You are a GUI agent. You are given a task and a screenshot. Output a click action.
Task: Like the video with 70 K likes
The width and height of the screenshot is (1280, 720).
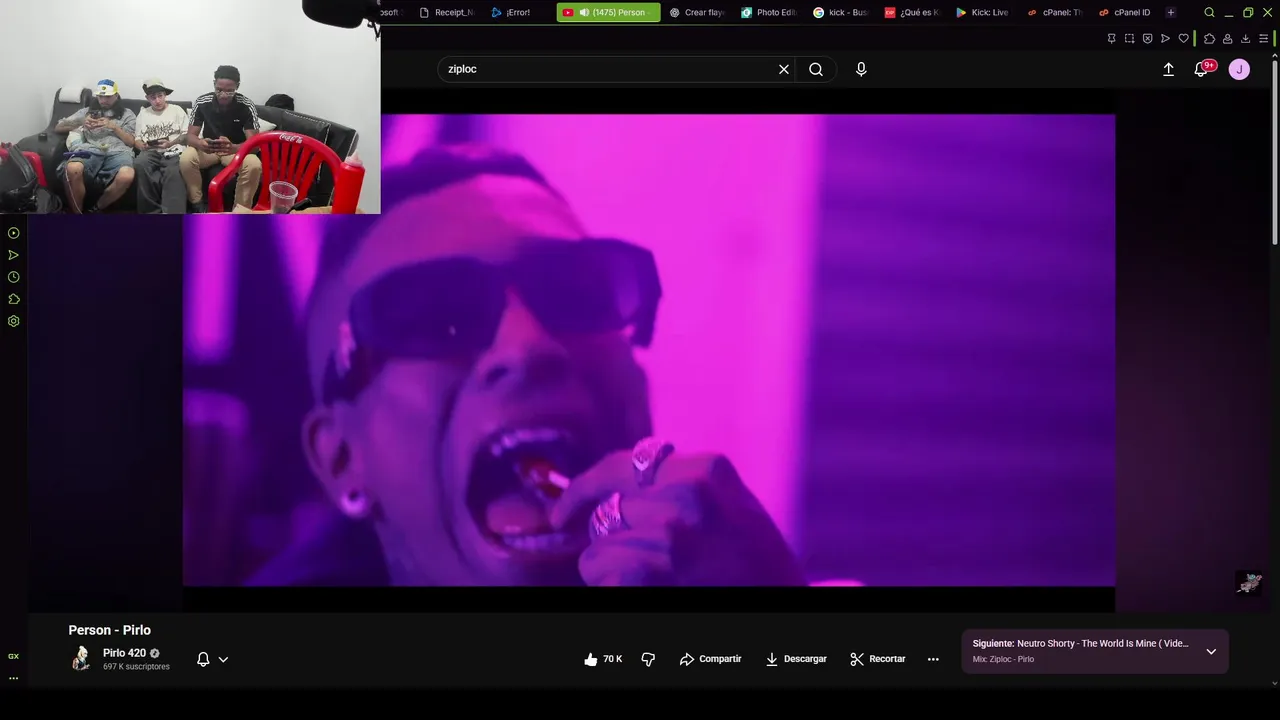[x=603, y=659]
